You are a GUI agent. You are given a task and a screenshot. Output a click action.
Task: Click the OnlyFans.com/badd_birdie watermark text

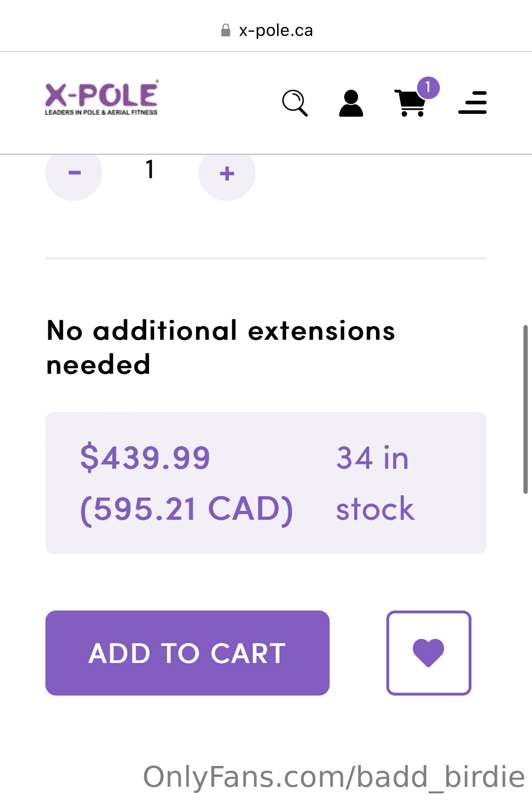click(334, 777)
